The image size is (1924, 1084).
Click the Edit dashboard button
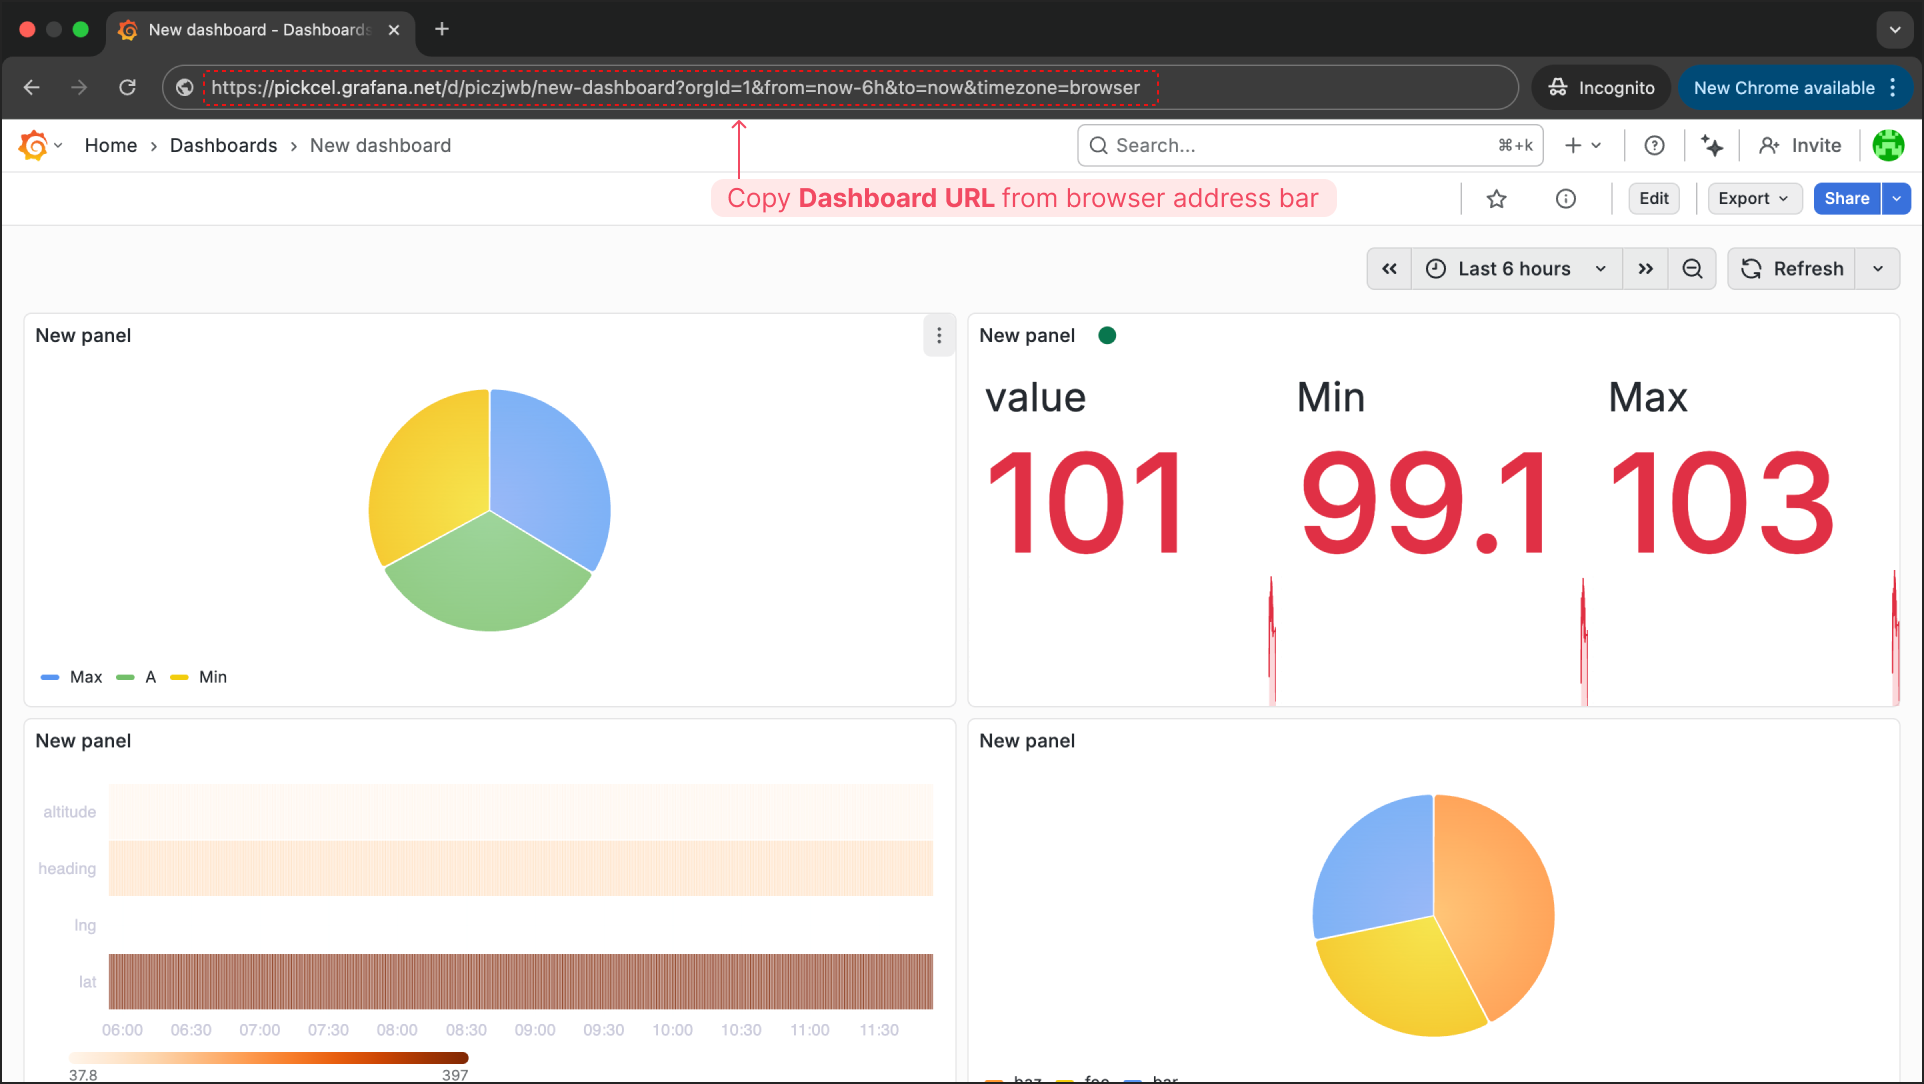[1653, 199]
